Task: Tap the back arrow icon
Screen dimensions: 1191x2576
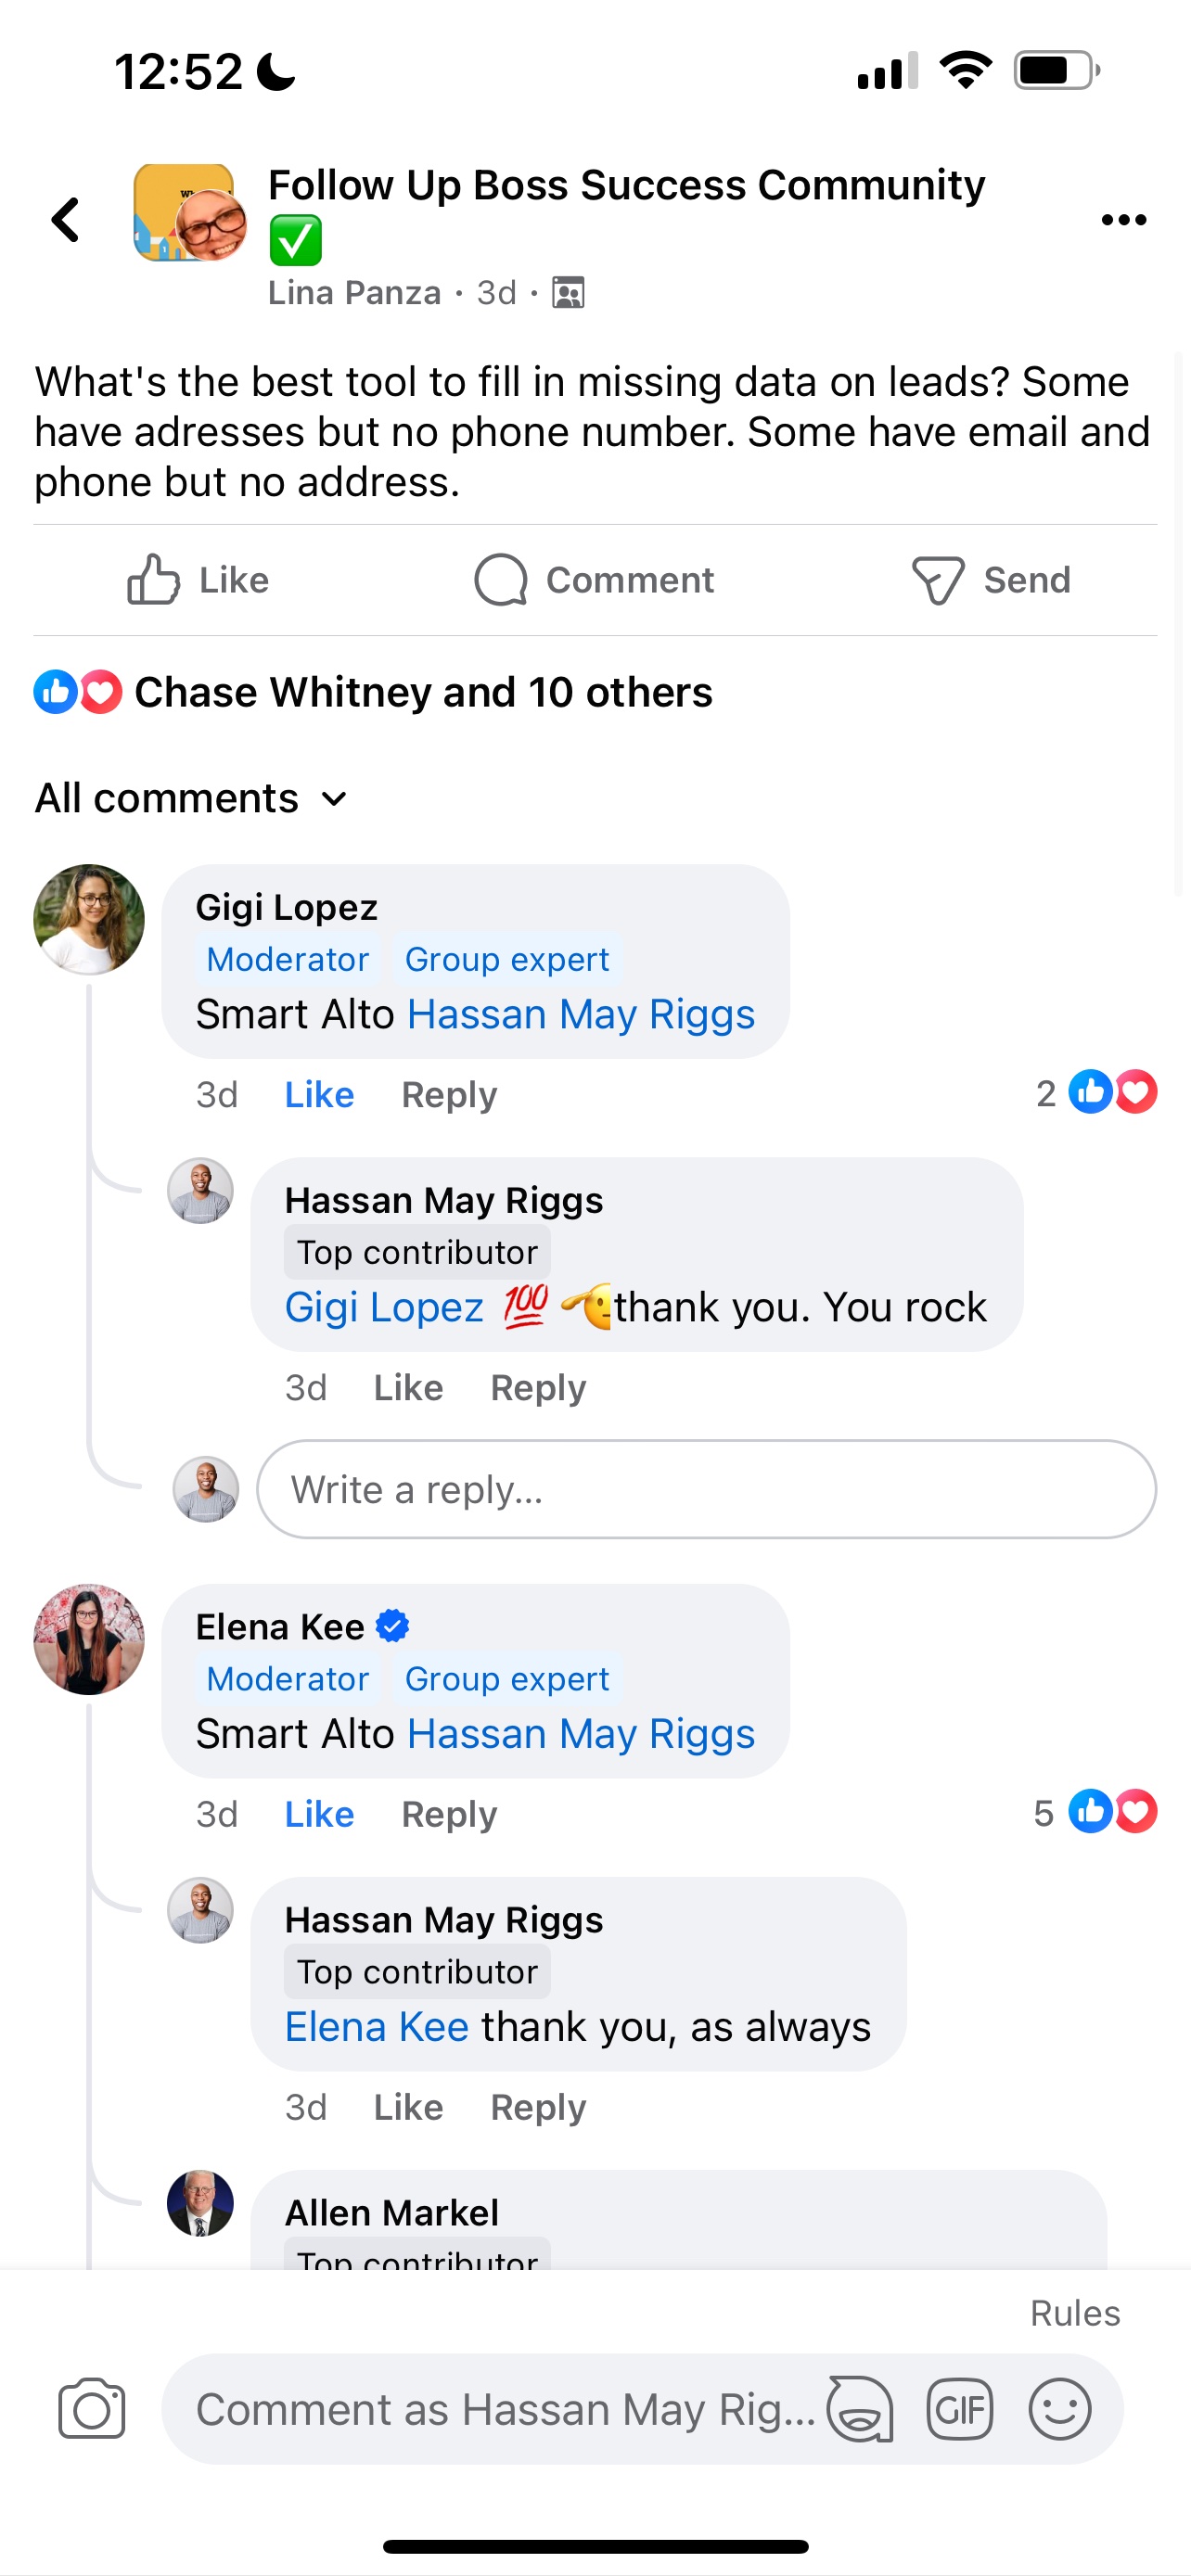Action: point(66,220)
